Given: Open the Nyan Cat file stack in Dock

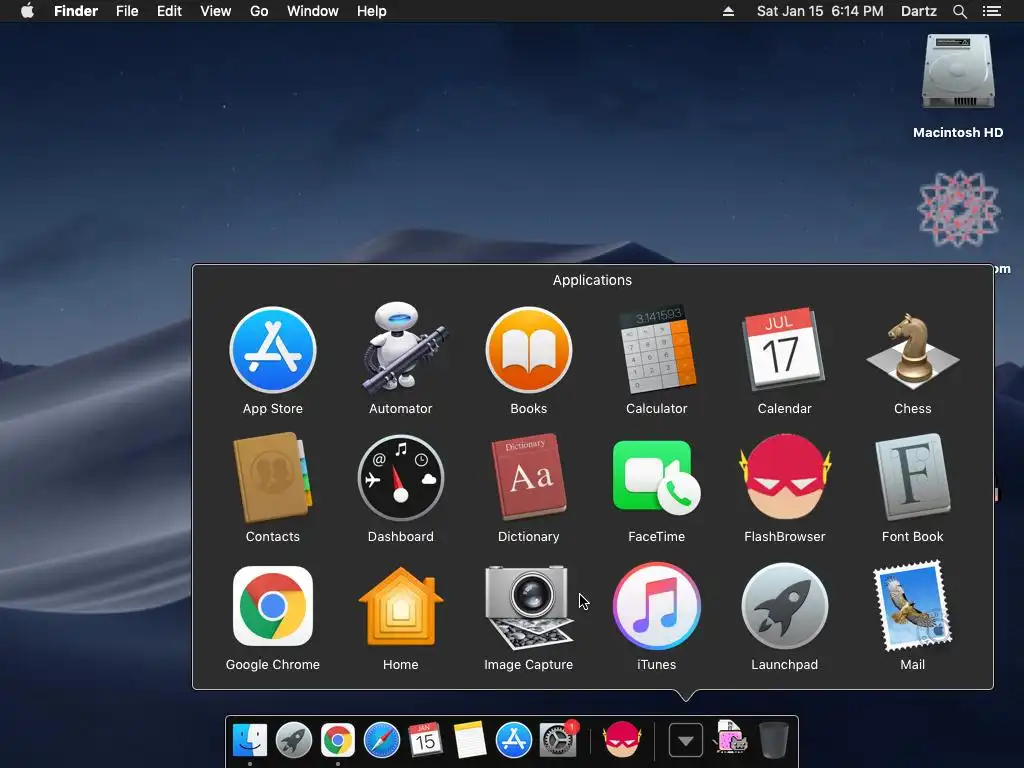Looking at the screenshot, I should (x=730, y=738).
